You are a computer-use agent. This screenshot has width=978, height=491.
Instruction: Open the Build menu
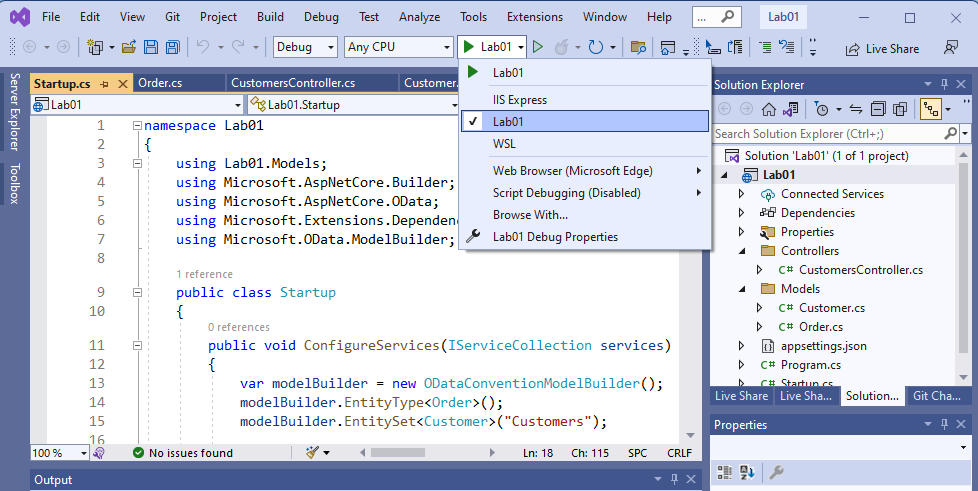pos(270,17)
